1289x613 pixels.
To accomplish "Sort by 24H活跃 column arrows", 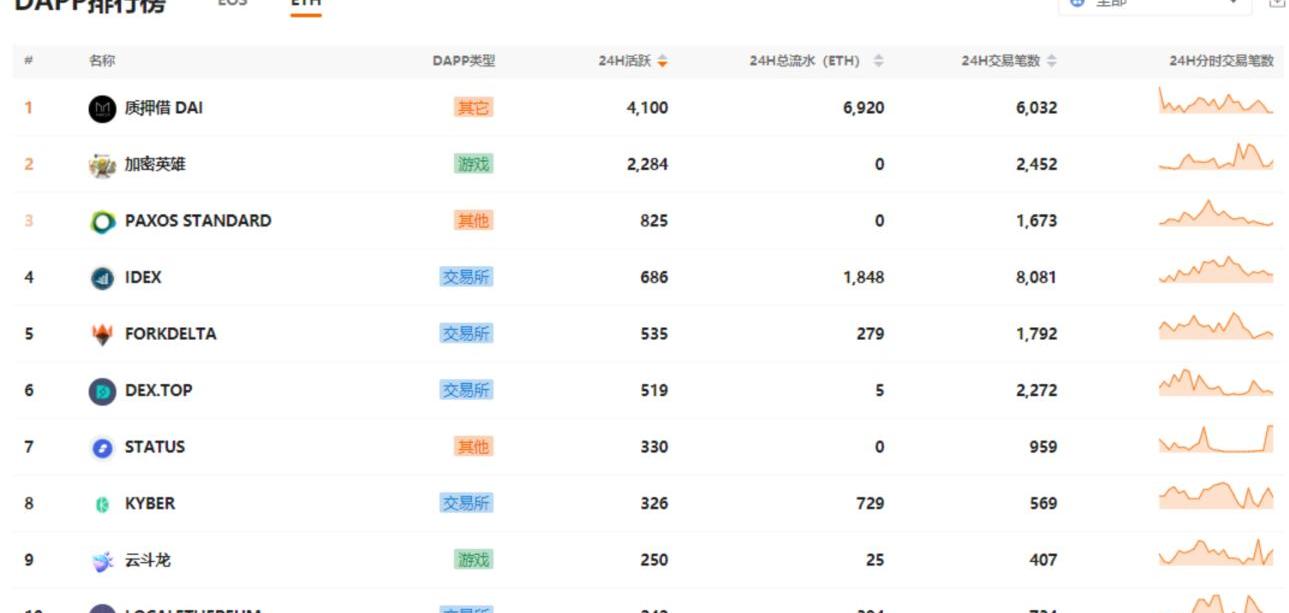I will tap(662, 61).
